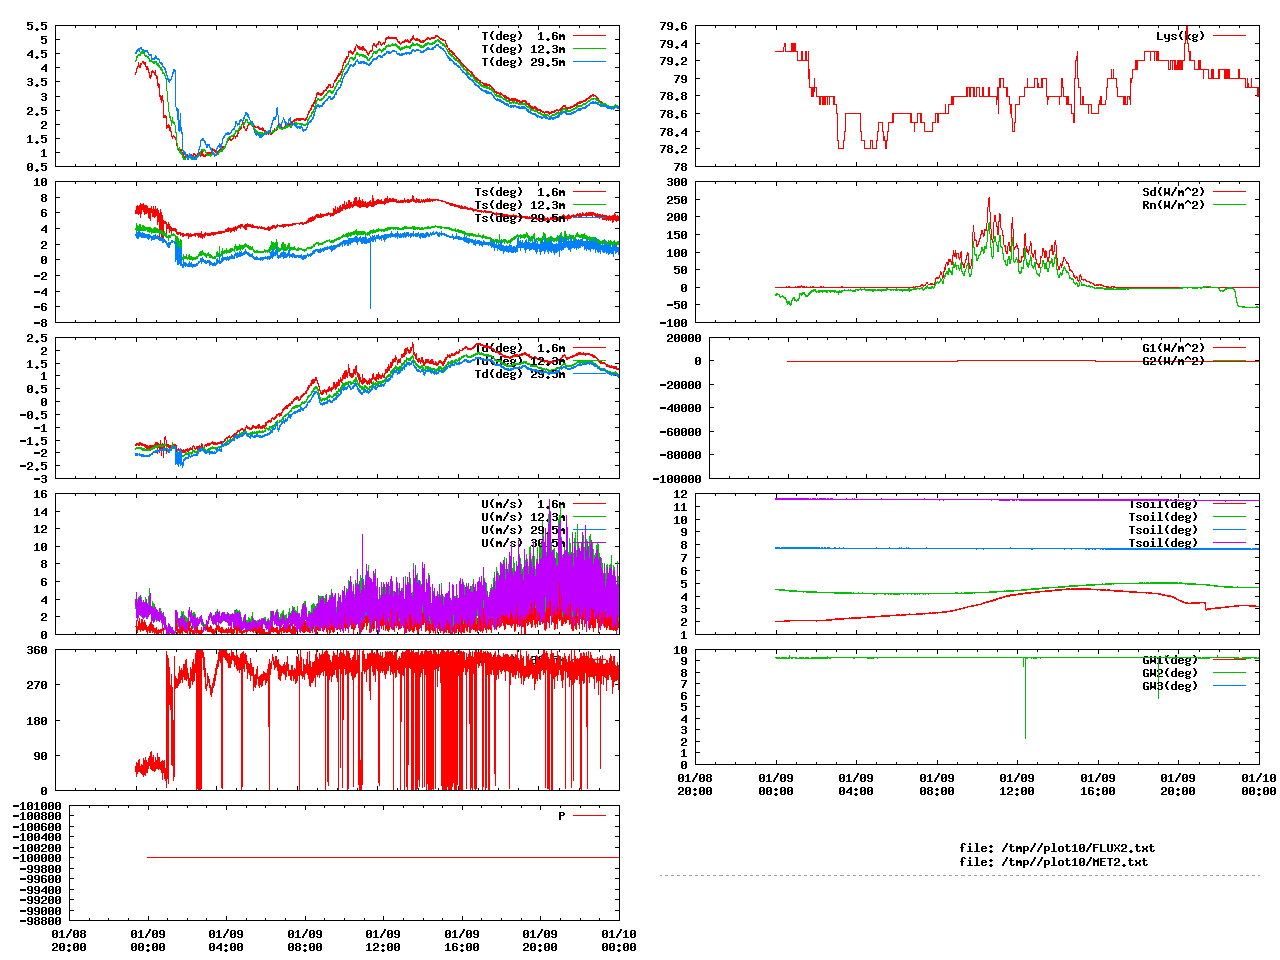Click the red line sample beside "Lys(kg)"

click(1230, 36)
